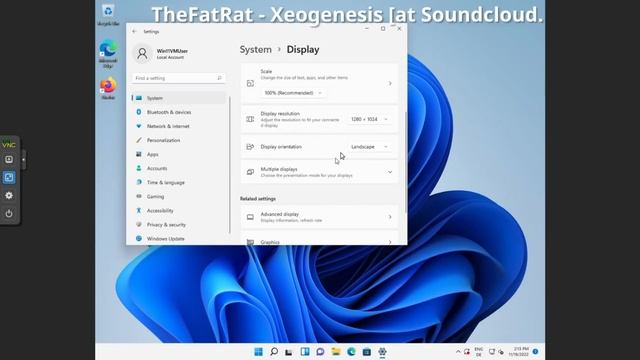The height and width of the screenshot is (360, 640).
Task: Open the Recycle Bin desktop icon
Action: pos(108,15)
